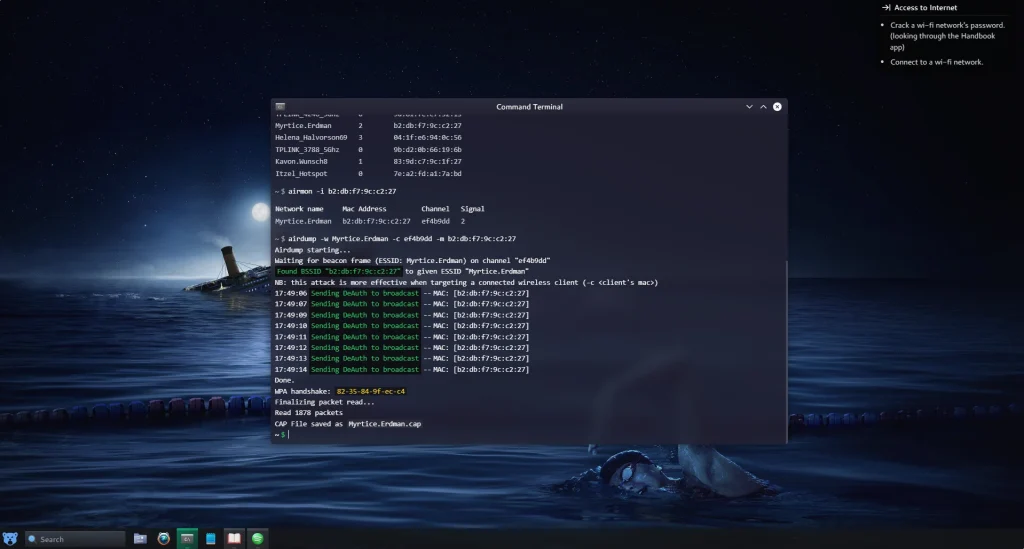The height and width of the screenshot is (549, 1024).
Task: Collapse the Access to Internet objective panel
Action: click(x=886, y=7)
